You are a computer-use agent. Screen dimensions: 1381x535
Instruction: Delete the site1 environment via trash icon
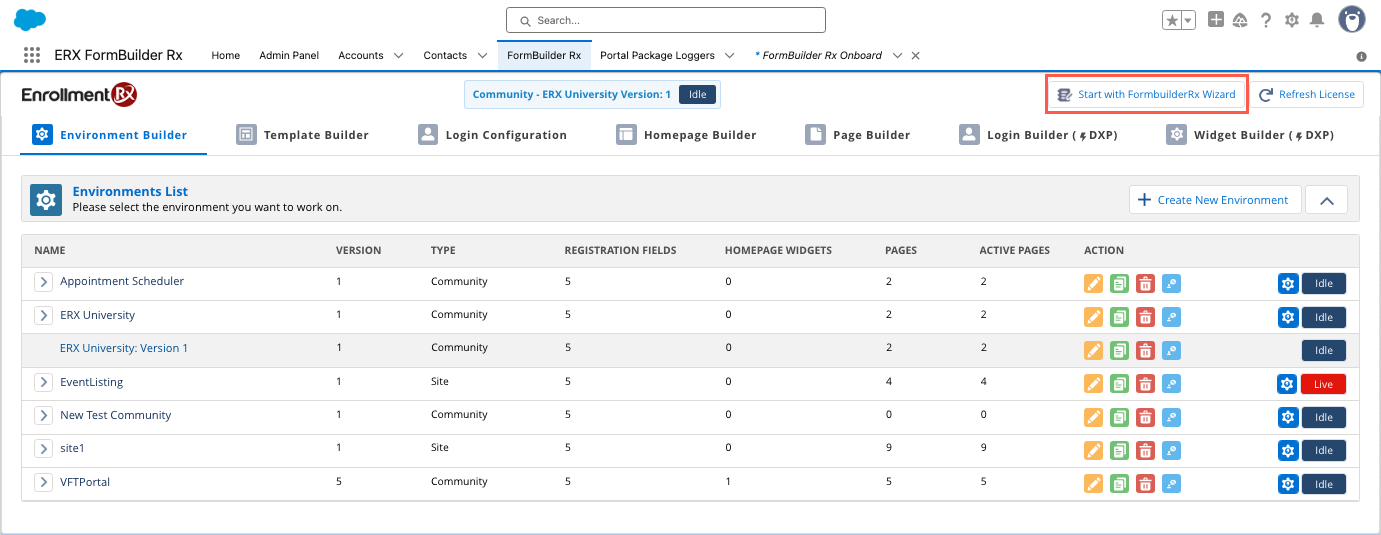tap(1145, 451)
